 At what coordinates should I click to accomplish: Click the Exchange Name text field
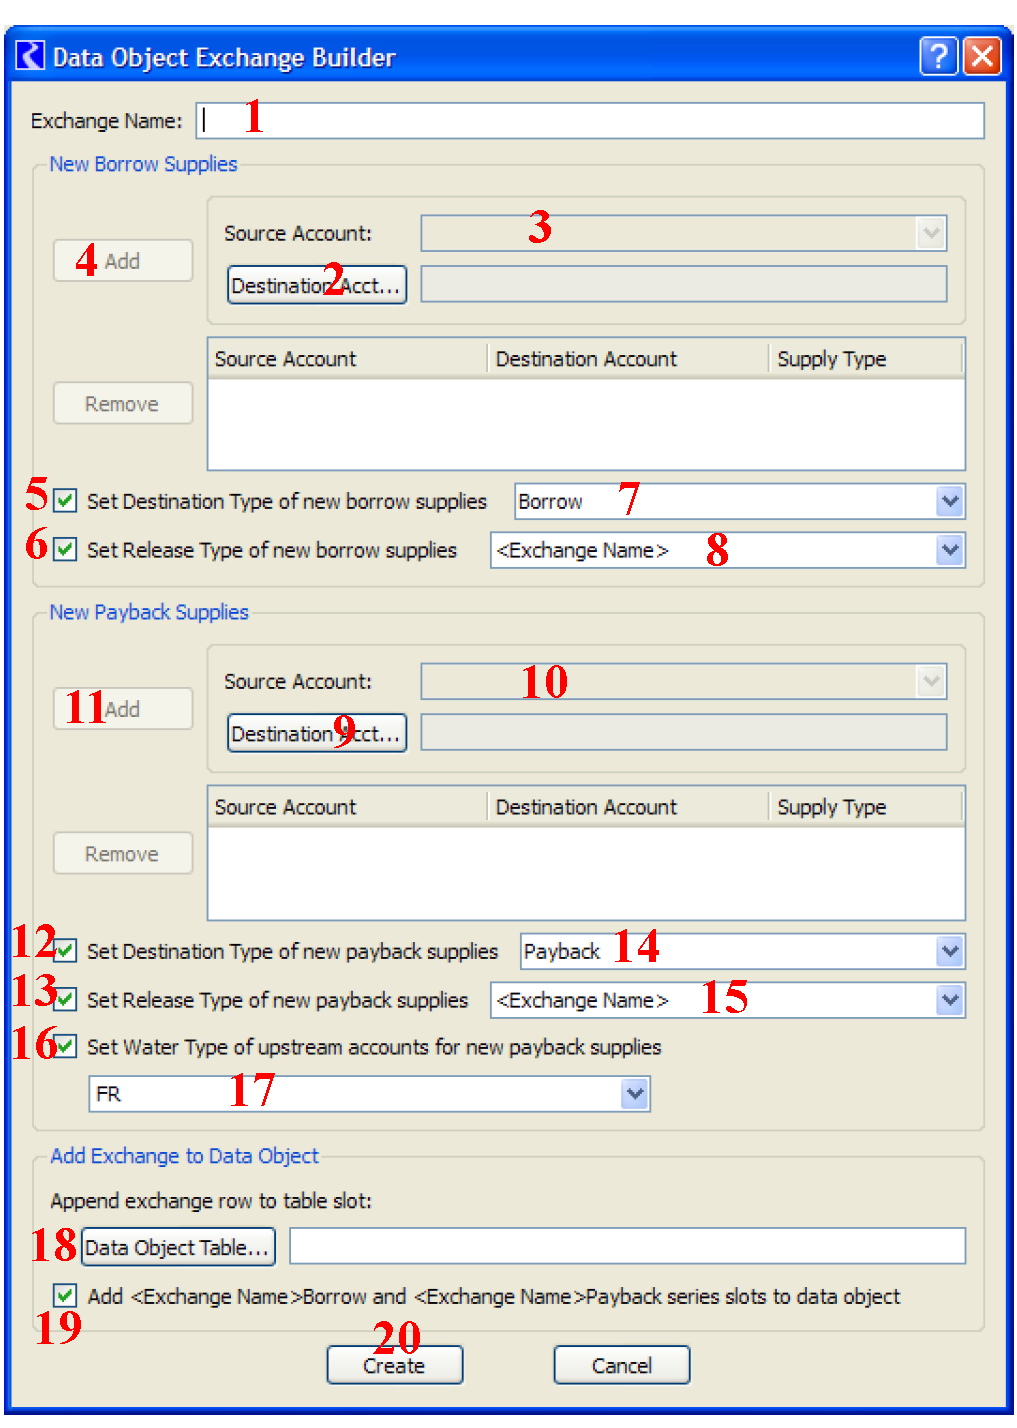point(590,121)
